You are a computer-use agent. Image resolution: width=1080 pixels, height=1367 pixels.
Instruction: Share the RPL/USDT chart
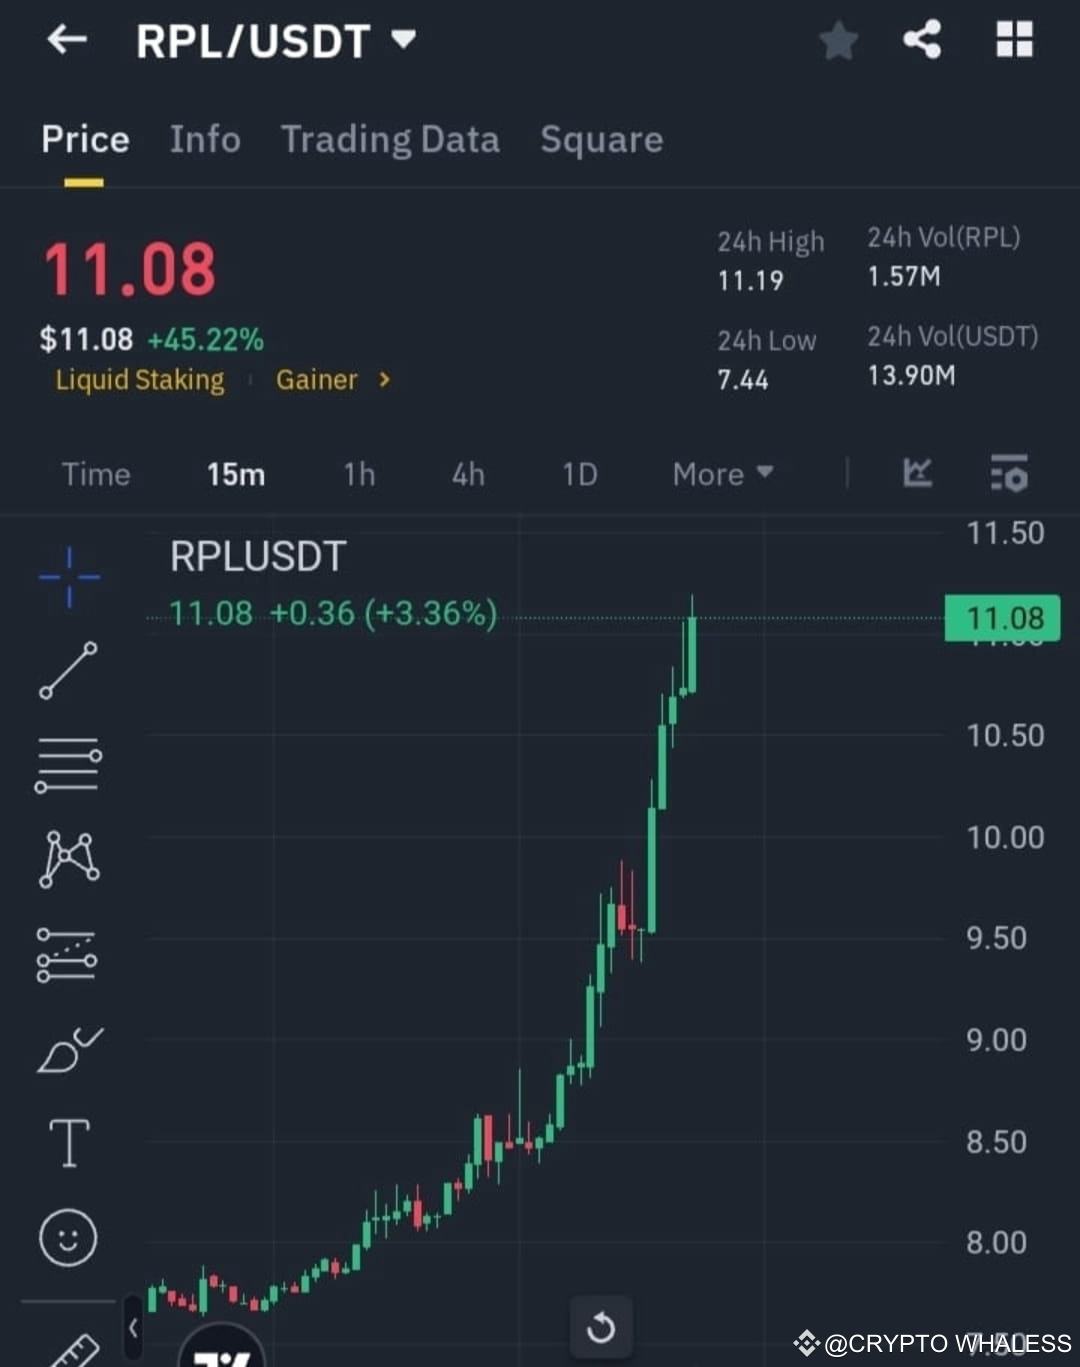pos(921,41)
